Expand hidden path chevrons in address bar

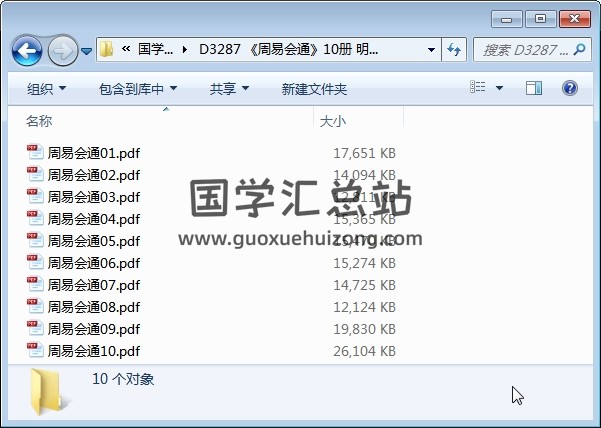[x=126, y=49]
